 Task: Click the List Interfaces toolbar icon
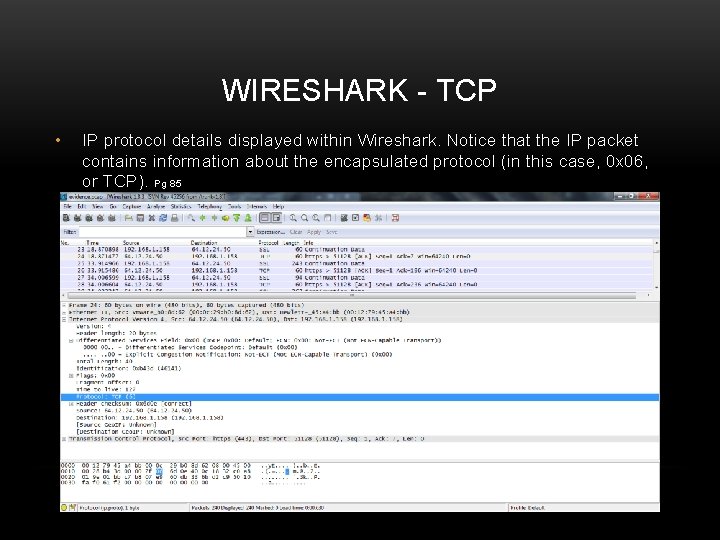tap(67, 218)
